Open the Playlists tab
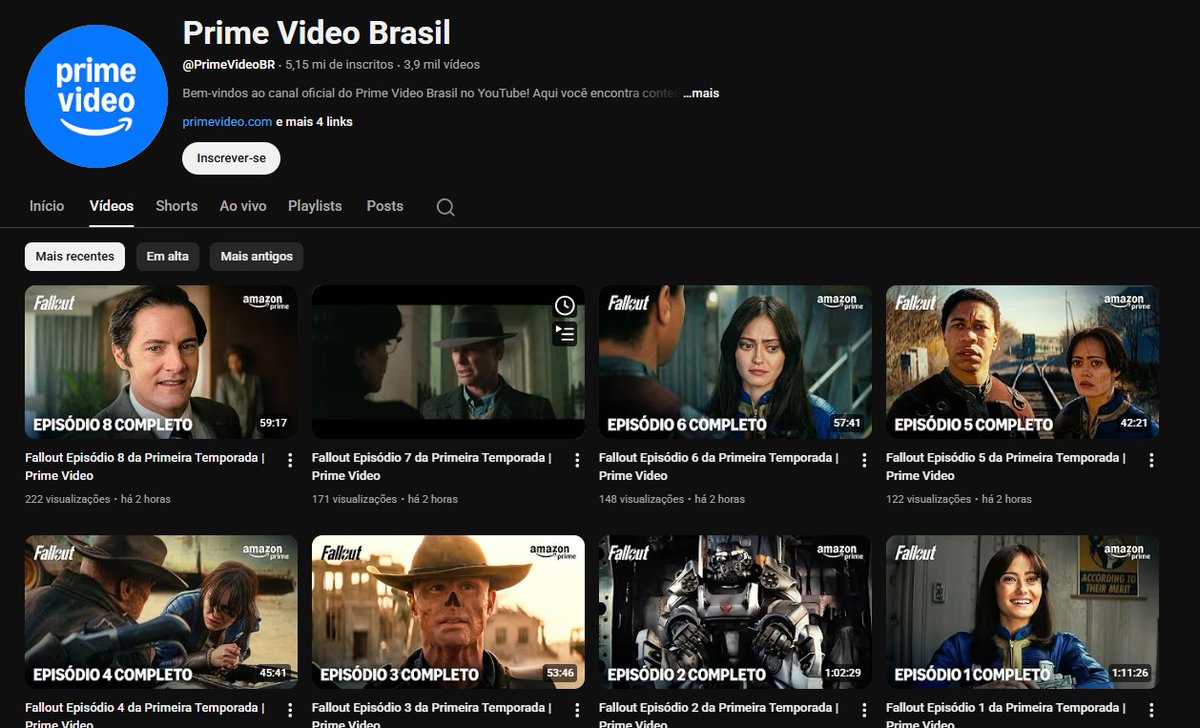The width and height of the screenshot is (1200, 728). click(x=314, y=206)
